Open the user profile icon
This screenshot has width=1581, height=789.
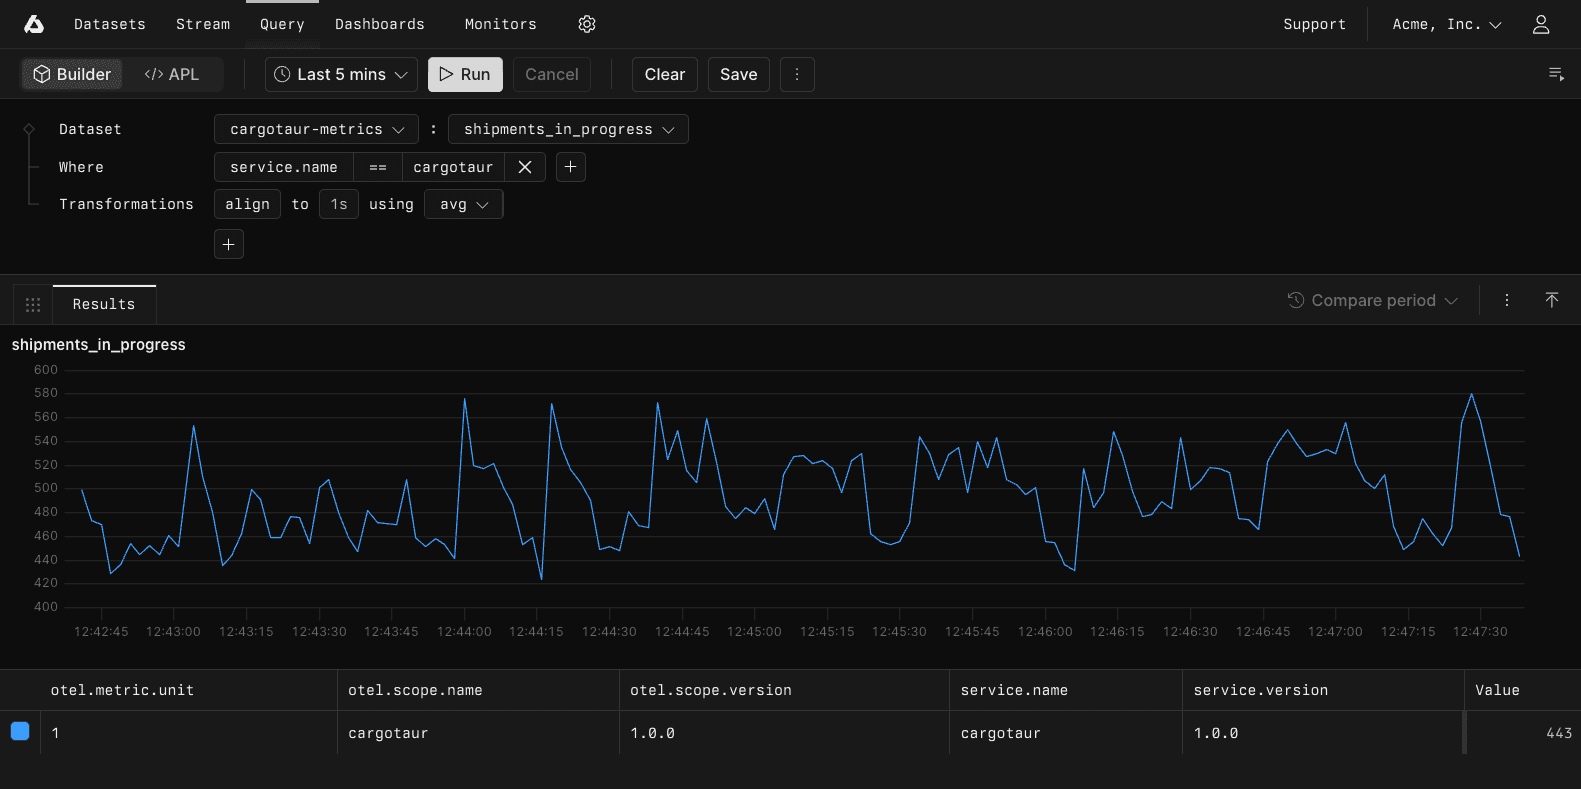tap(1540, 24)
